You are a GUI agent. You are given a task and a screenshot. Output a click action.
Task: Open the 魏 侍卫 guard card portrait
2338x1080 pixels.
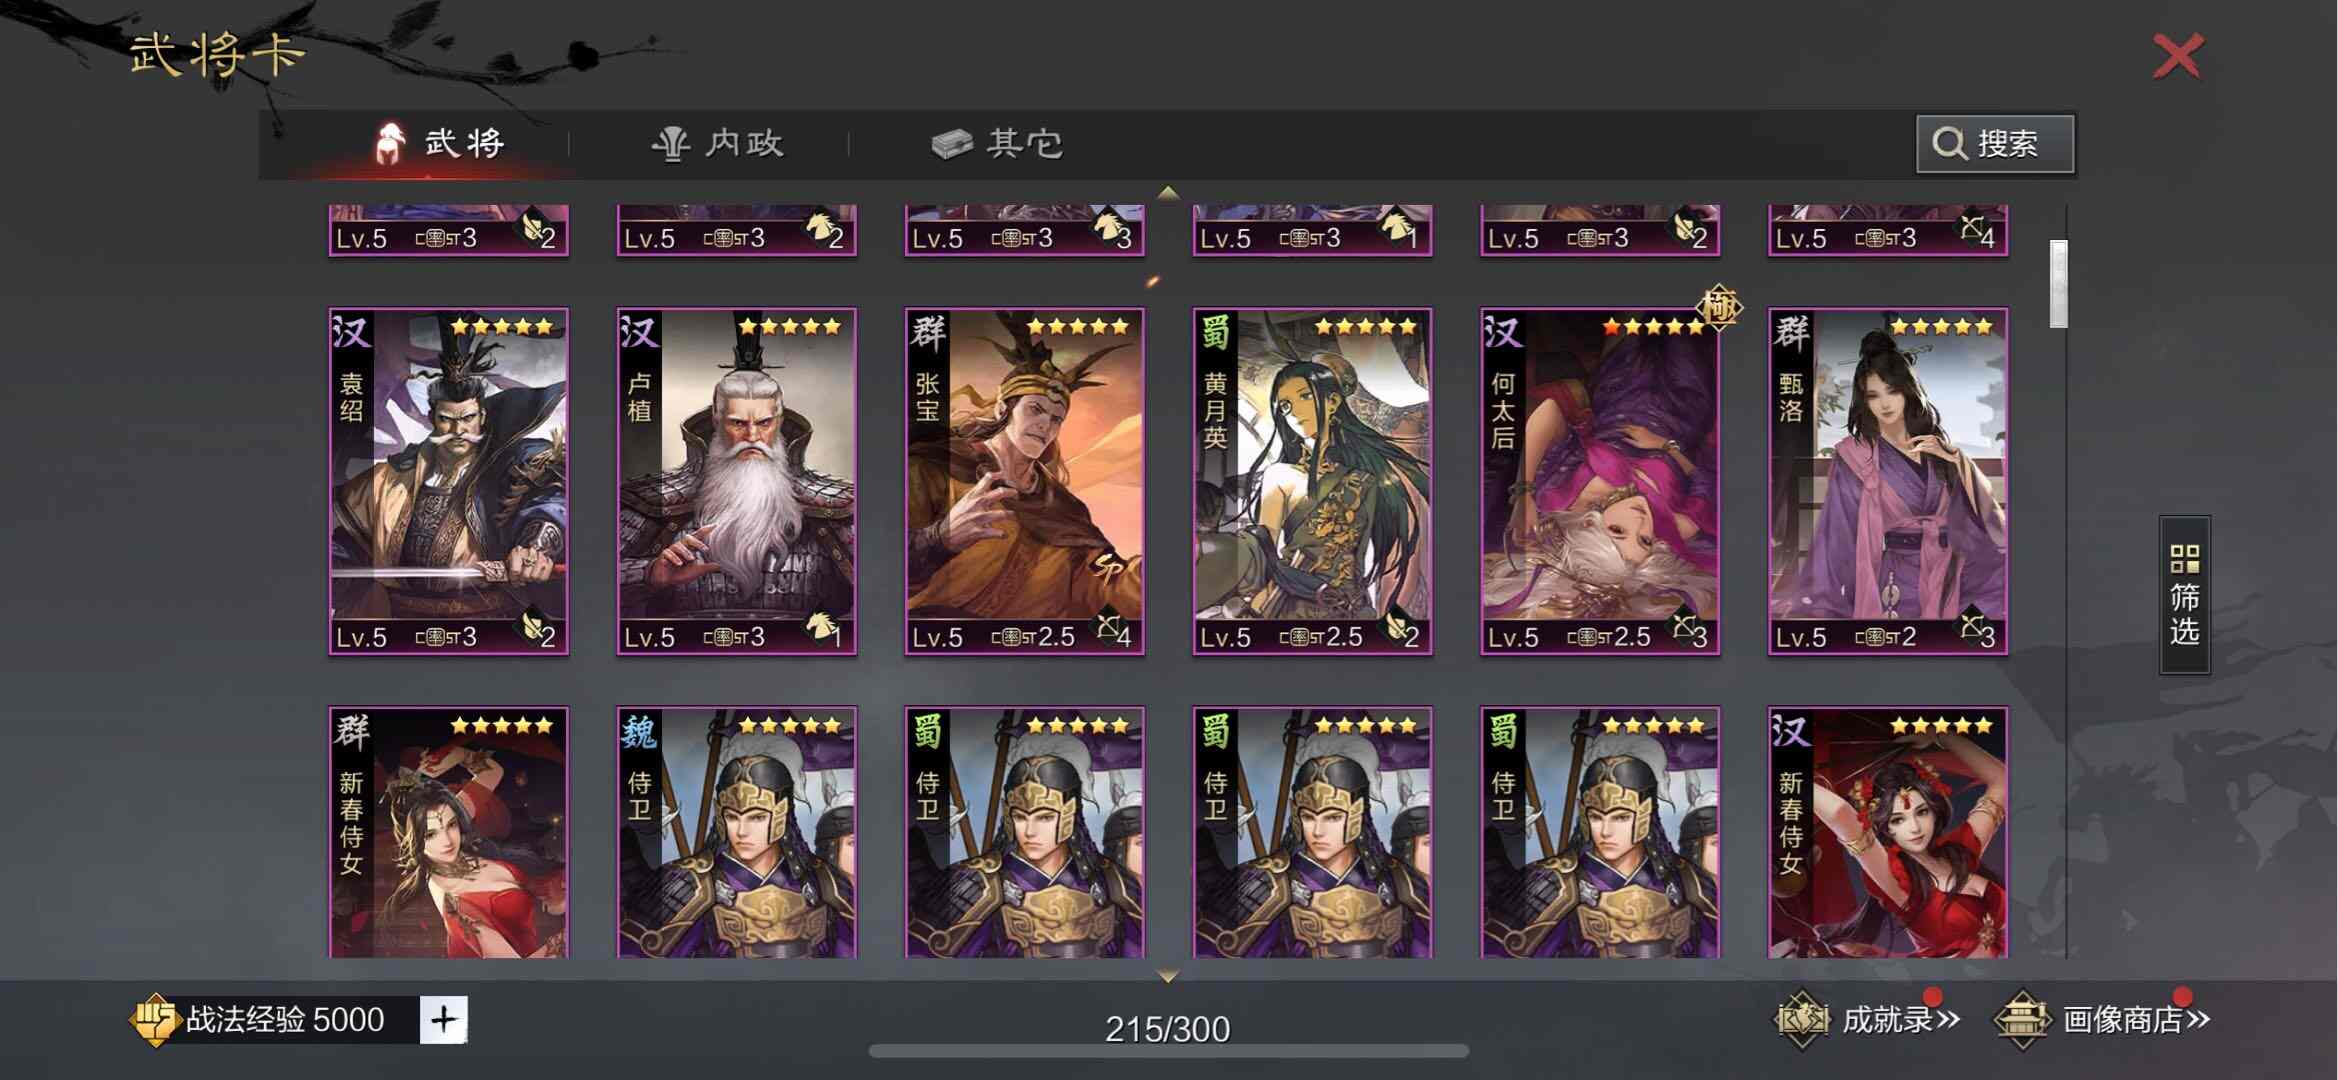click(737, 833)
